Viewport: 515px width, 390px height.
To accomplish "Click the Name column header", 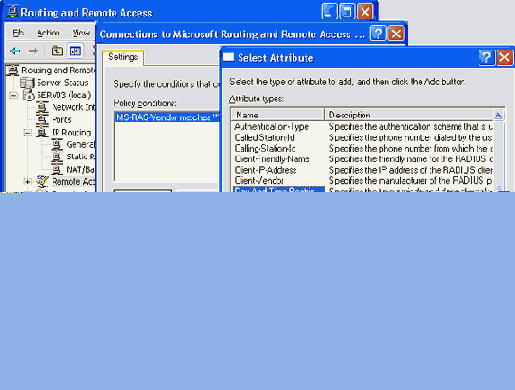I will (277, 115).
